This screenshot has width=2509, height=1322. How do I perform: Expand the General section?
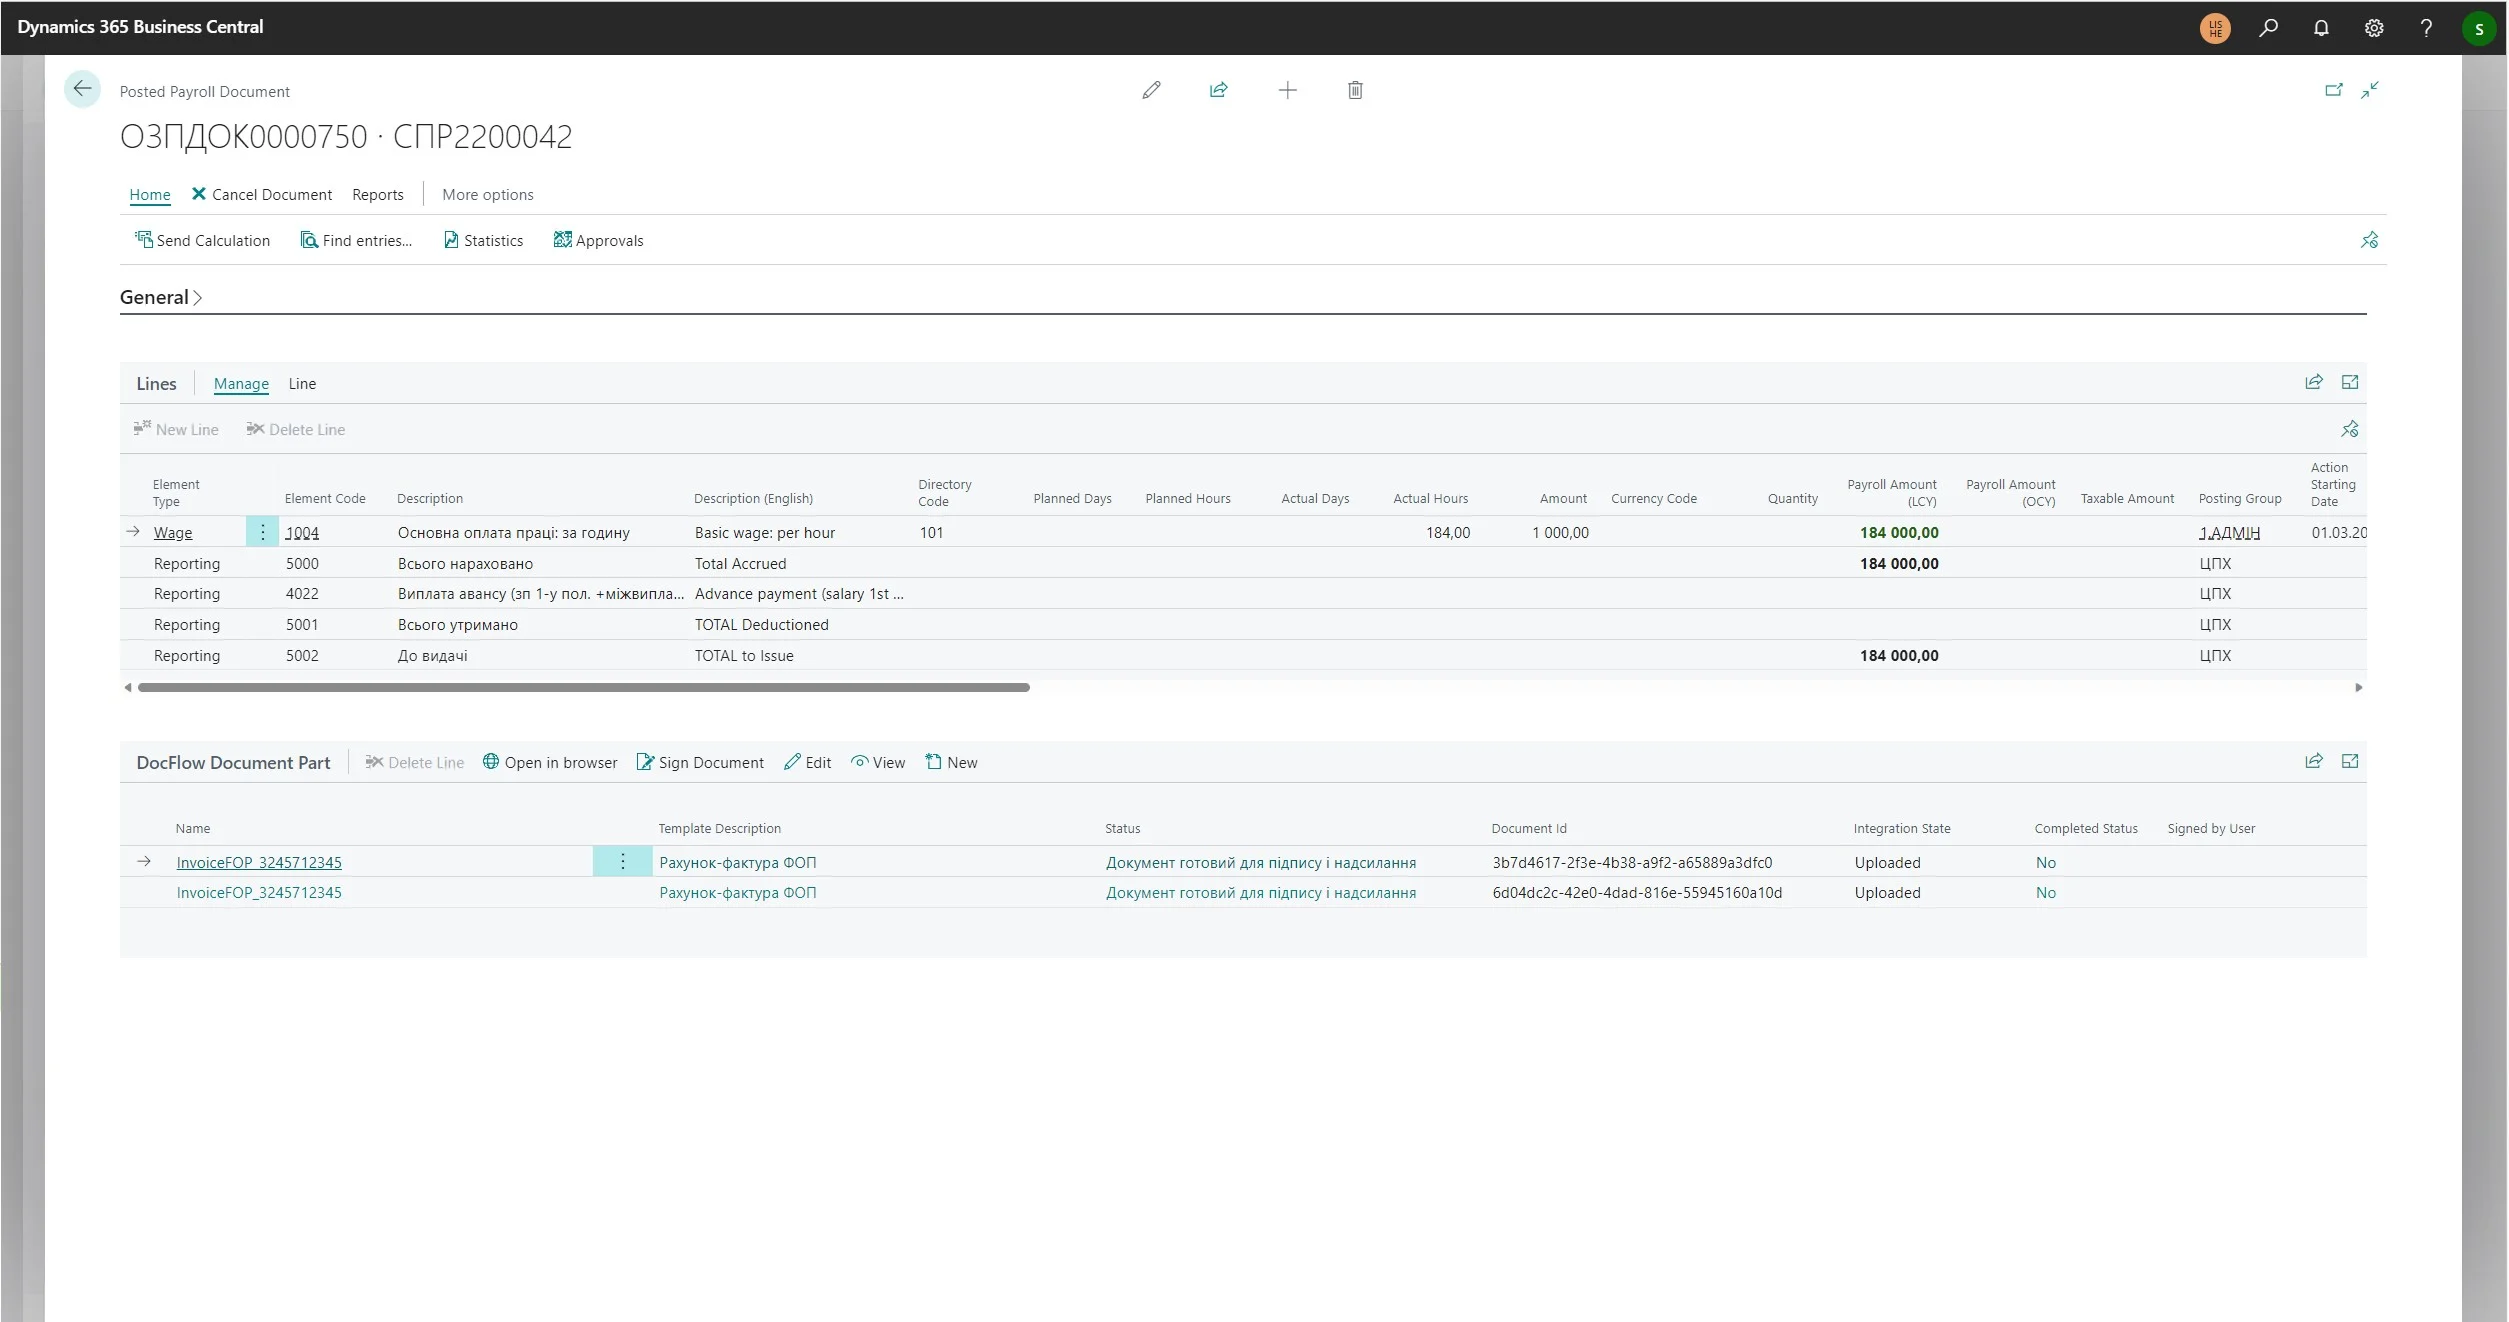click(161, 297)
